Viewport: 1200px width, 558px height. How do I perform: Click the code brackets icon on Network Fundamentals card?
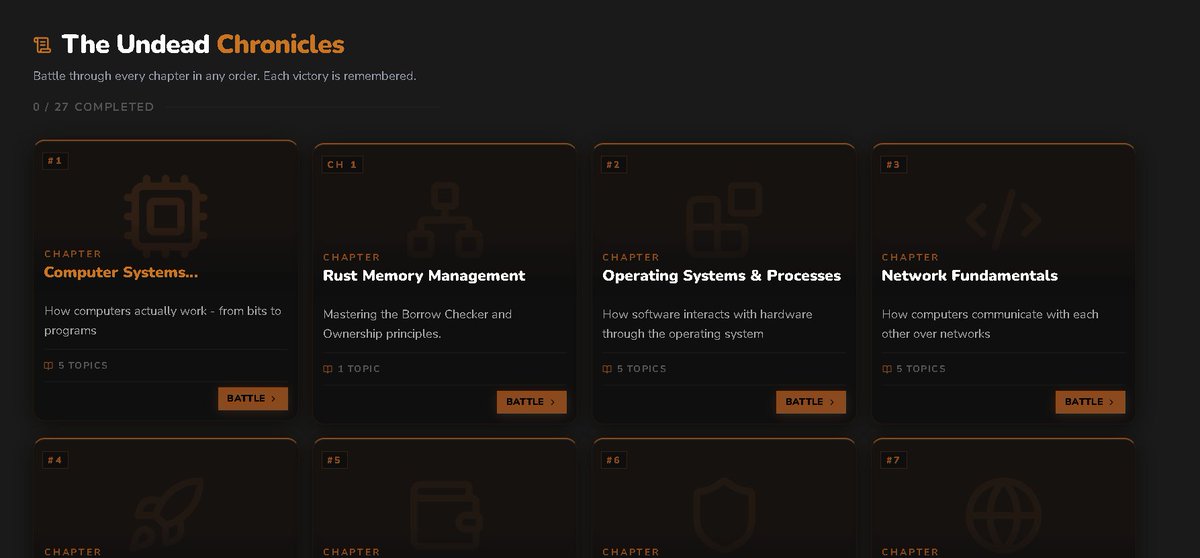pos(1003,220)
